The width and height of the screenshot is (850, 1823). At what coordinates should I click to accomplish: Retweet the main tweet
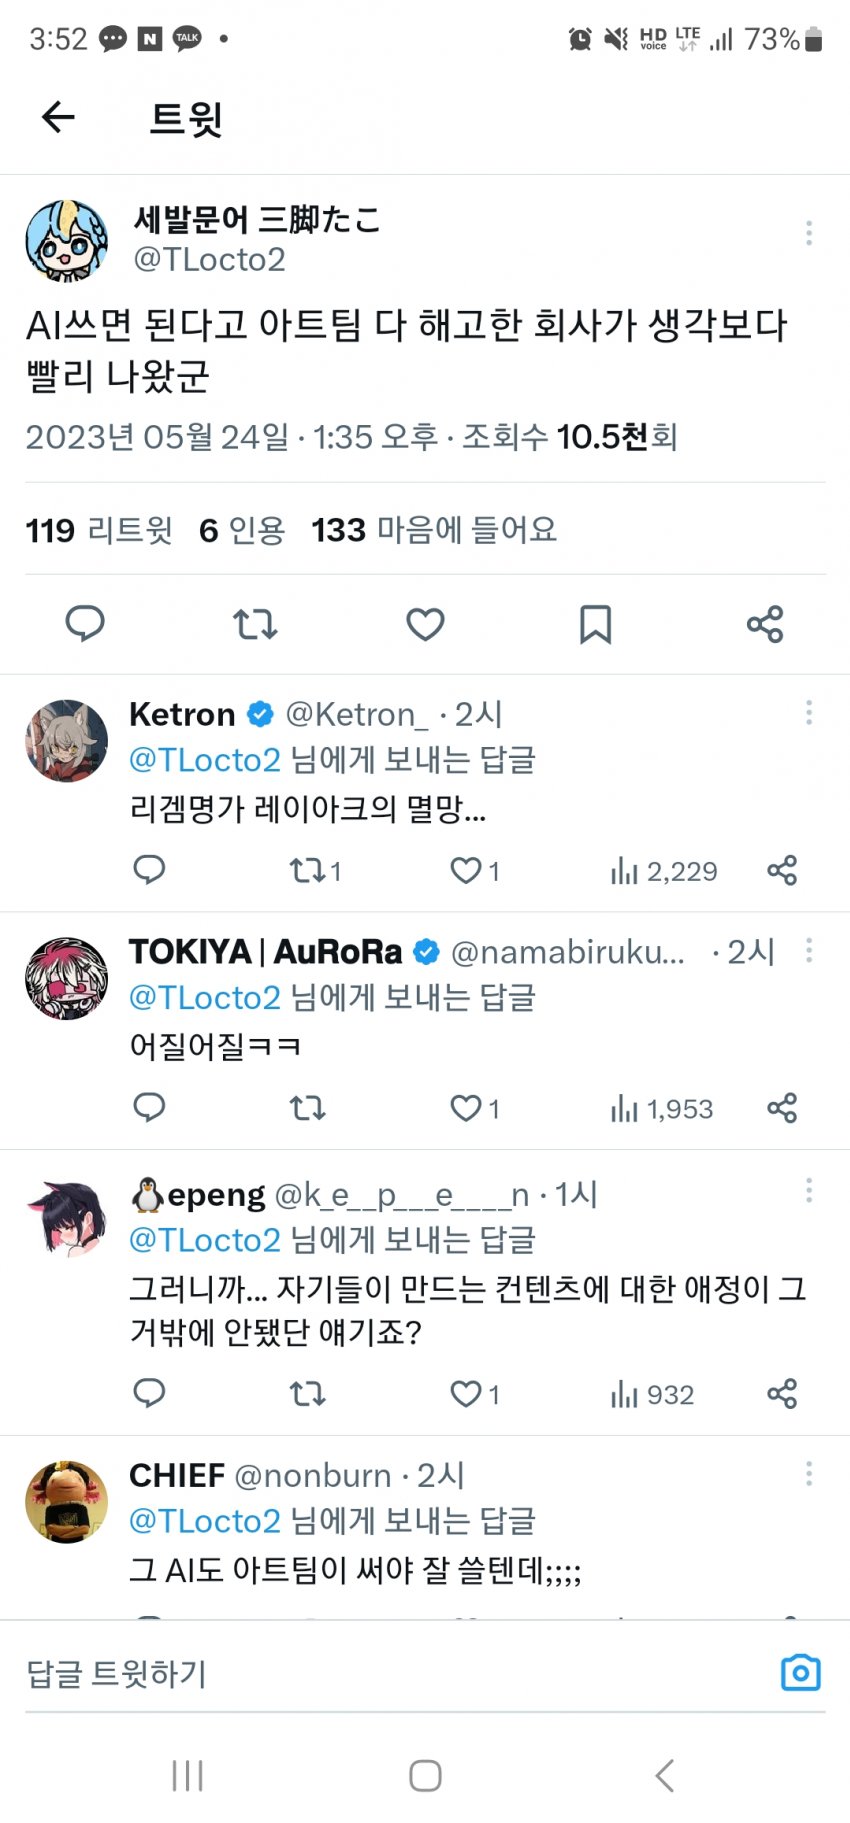pos(255,624)
